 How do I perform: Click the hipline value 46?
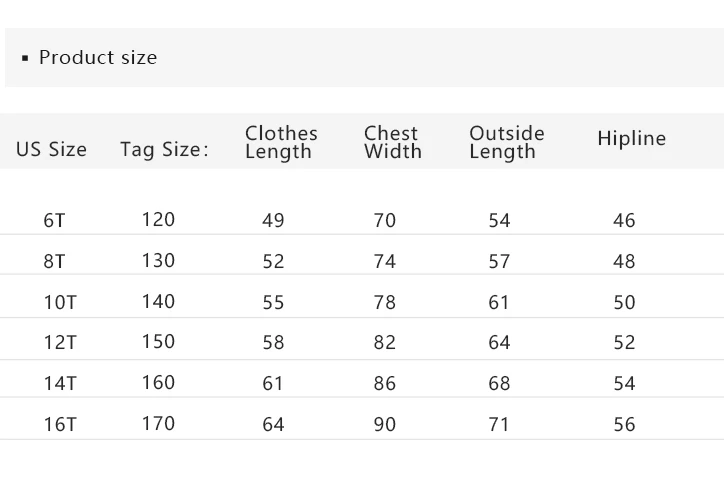pyautogui.click(x=624, y=221)
